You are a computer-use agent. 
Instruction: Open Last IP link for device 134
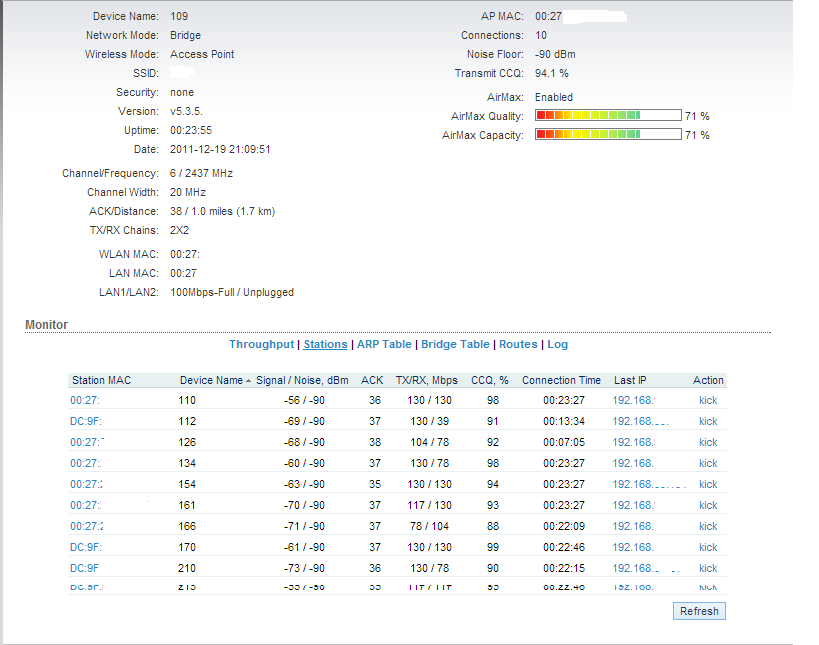tap(632, 463)
